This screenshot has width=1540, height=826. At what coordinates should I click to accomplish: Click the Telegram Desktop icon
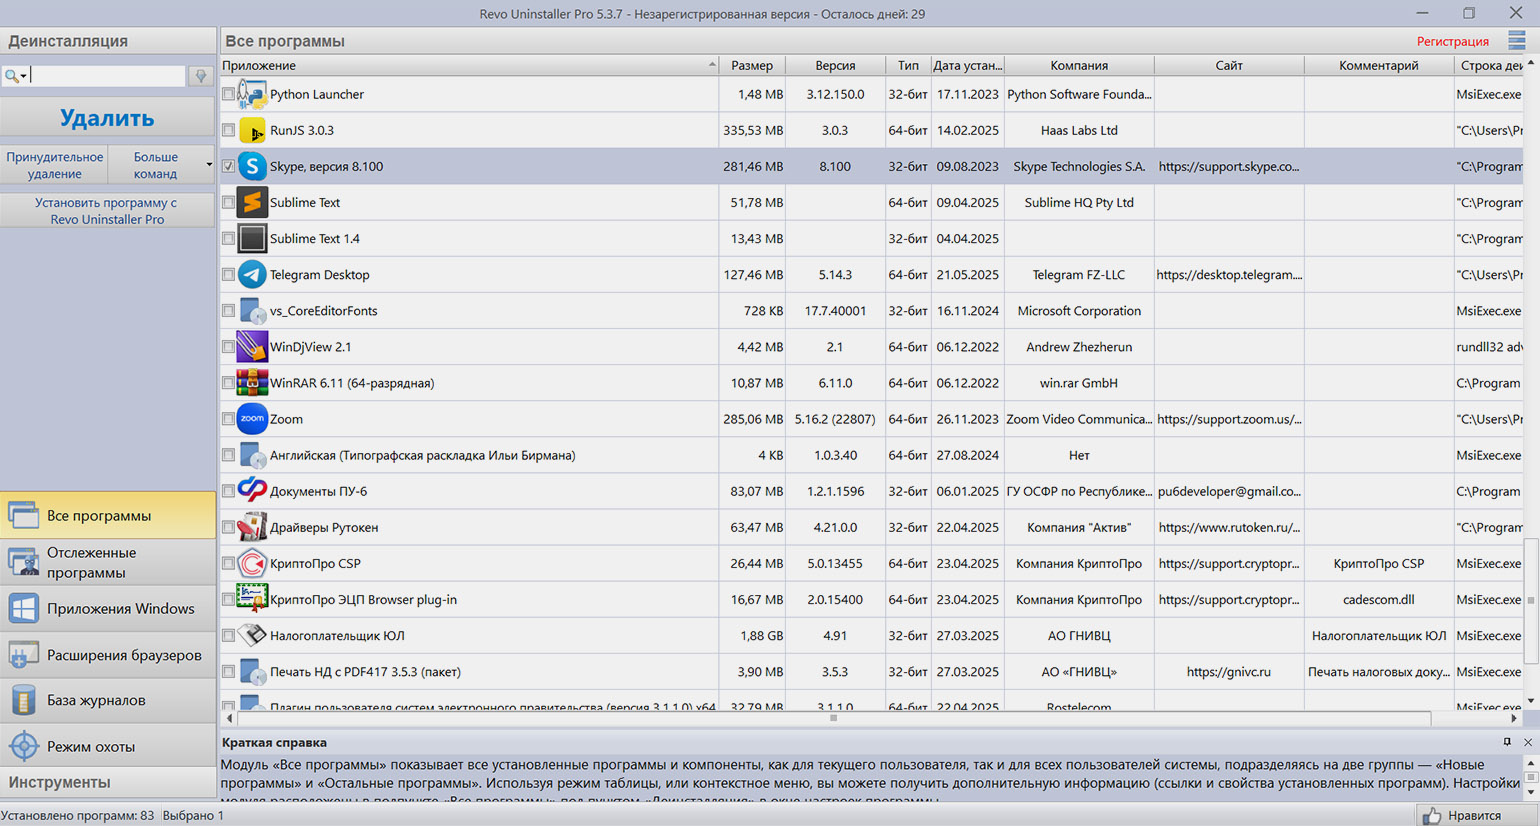pyautogui.click(x=252, y=274)
